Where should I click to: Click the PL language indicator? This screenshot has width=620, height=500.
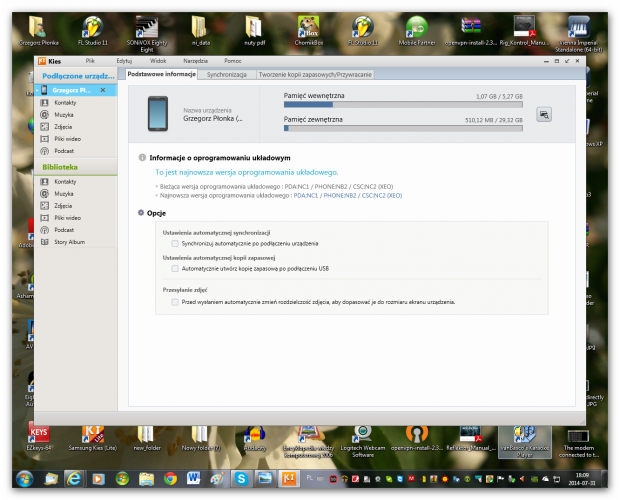tap(310, 478)
